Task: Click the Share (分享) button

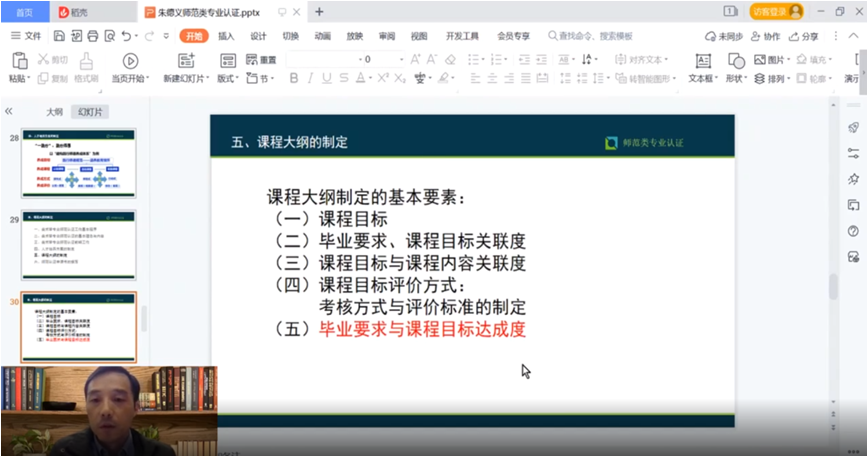Action: 804,36
